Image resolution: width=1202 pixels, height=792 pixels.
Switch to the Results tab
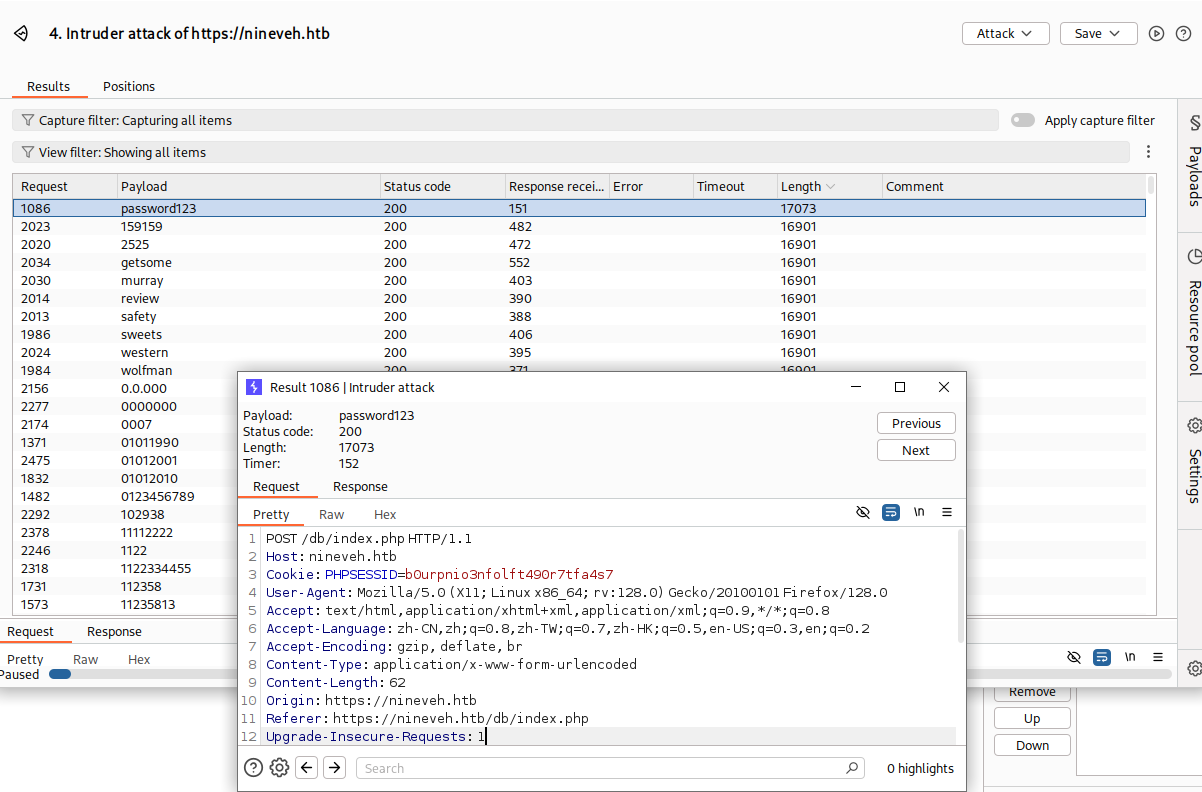(49, 86)
